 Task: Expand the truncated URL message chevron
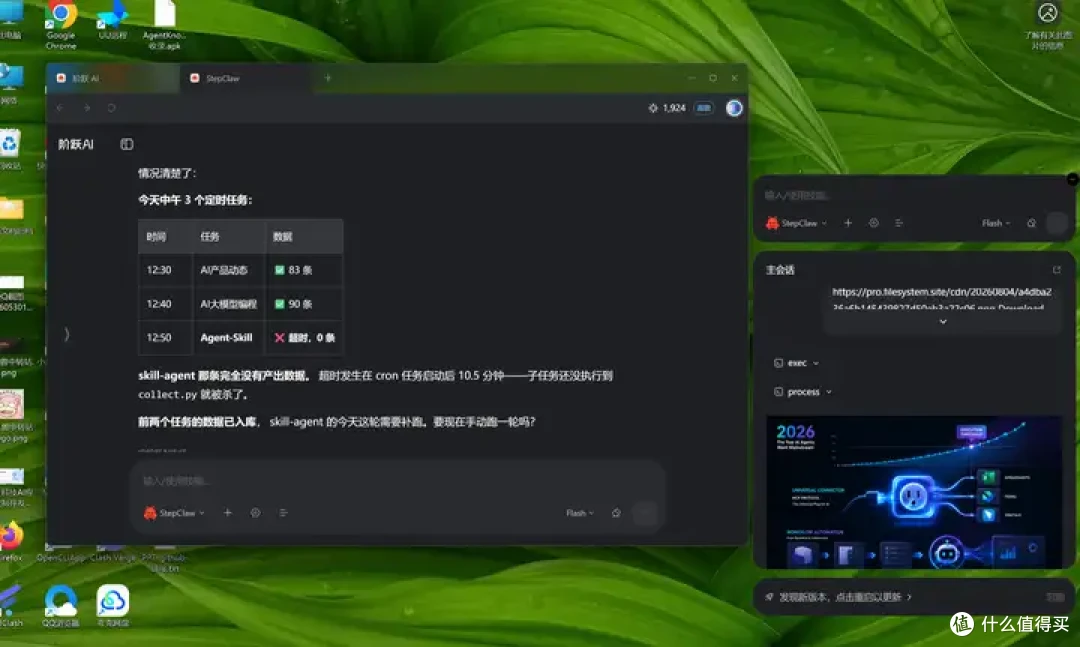point(943,322)
